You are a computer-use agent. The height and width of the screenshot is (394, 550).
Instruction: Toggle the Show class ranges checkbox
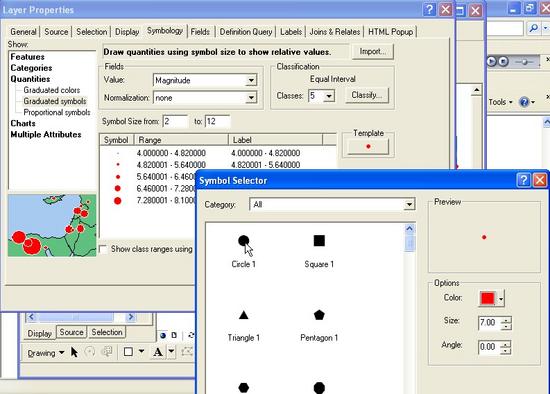[x=103, y=249]
